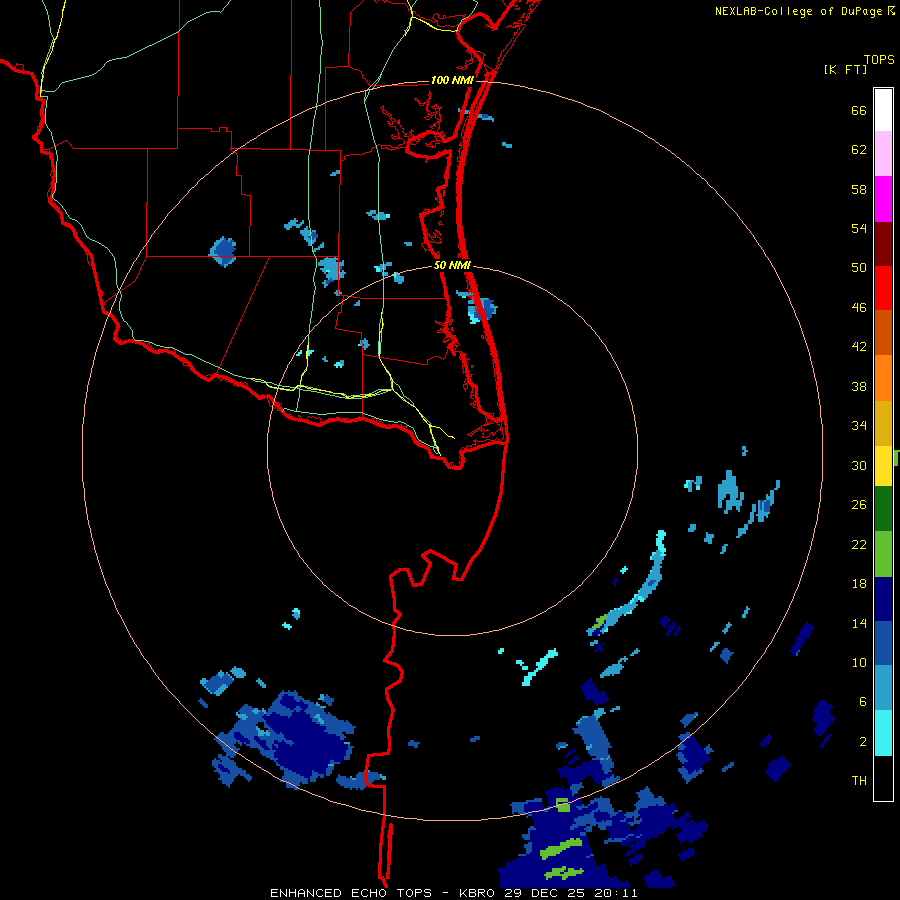Click the scale value "50" in legend
The width and height of the screenshot is (900, 900).
coord(859,268)
